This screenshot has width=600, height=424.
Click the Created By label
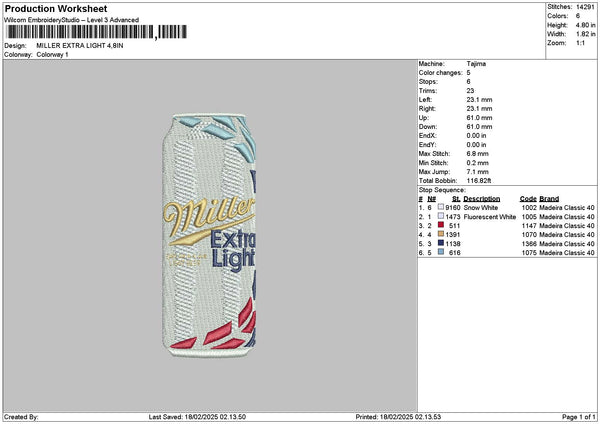click(21, 417)
